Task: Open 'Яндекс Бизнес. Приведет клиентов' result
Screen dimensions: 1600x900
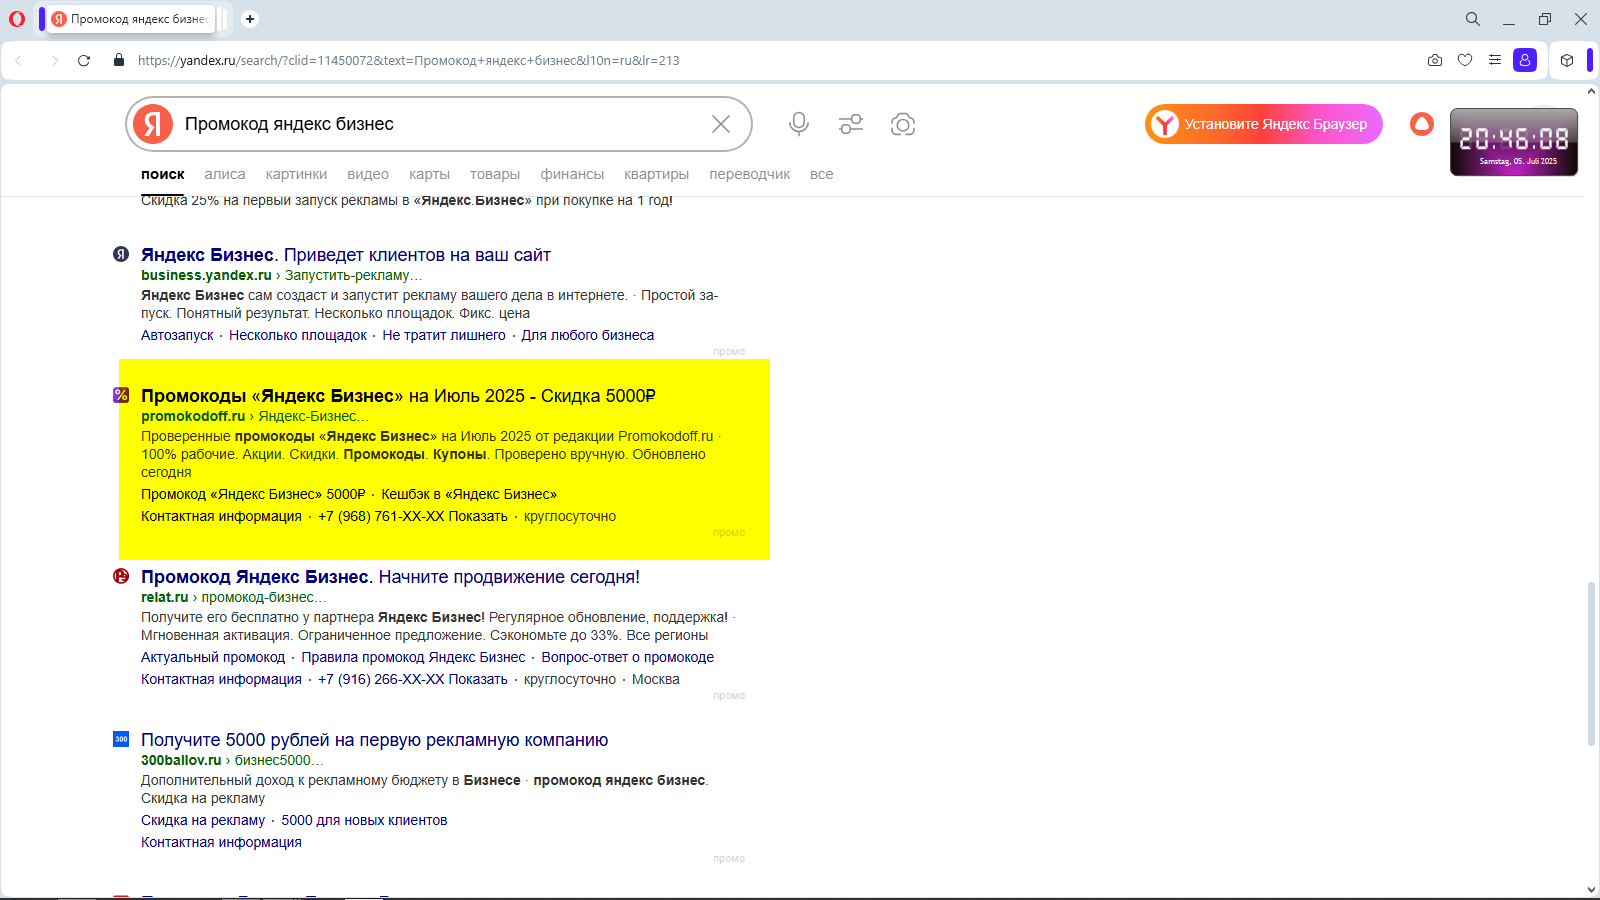Action: [x=346, y=255]
